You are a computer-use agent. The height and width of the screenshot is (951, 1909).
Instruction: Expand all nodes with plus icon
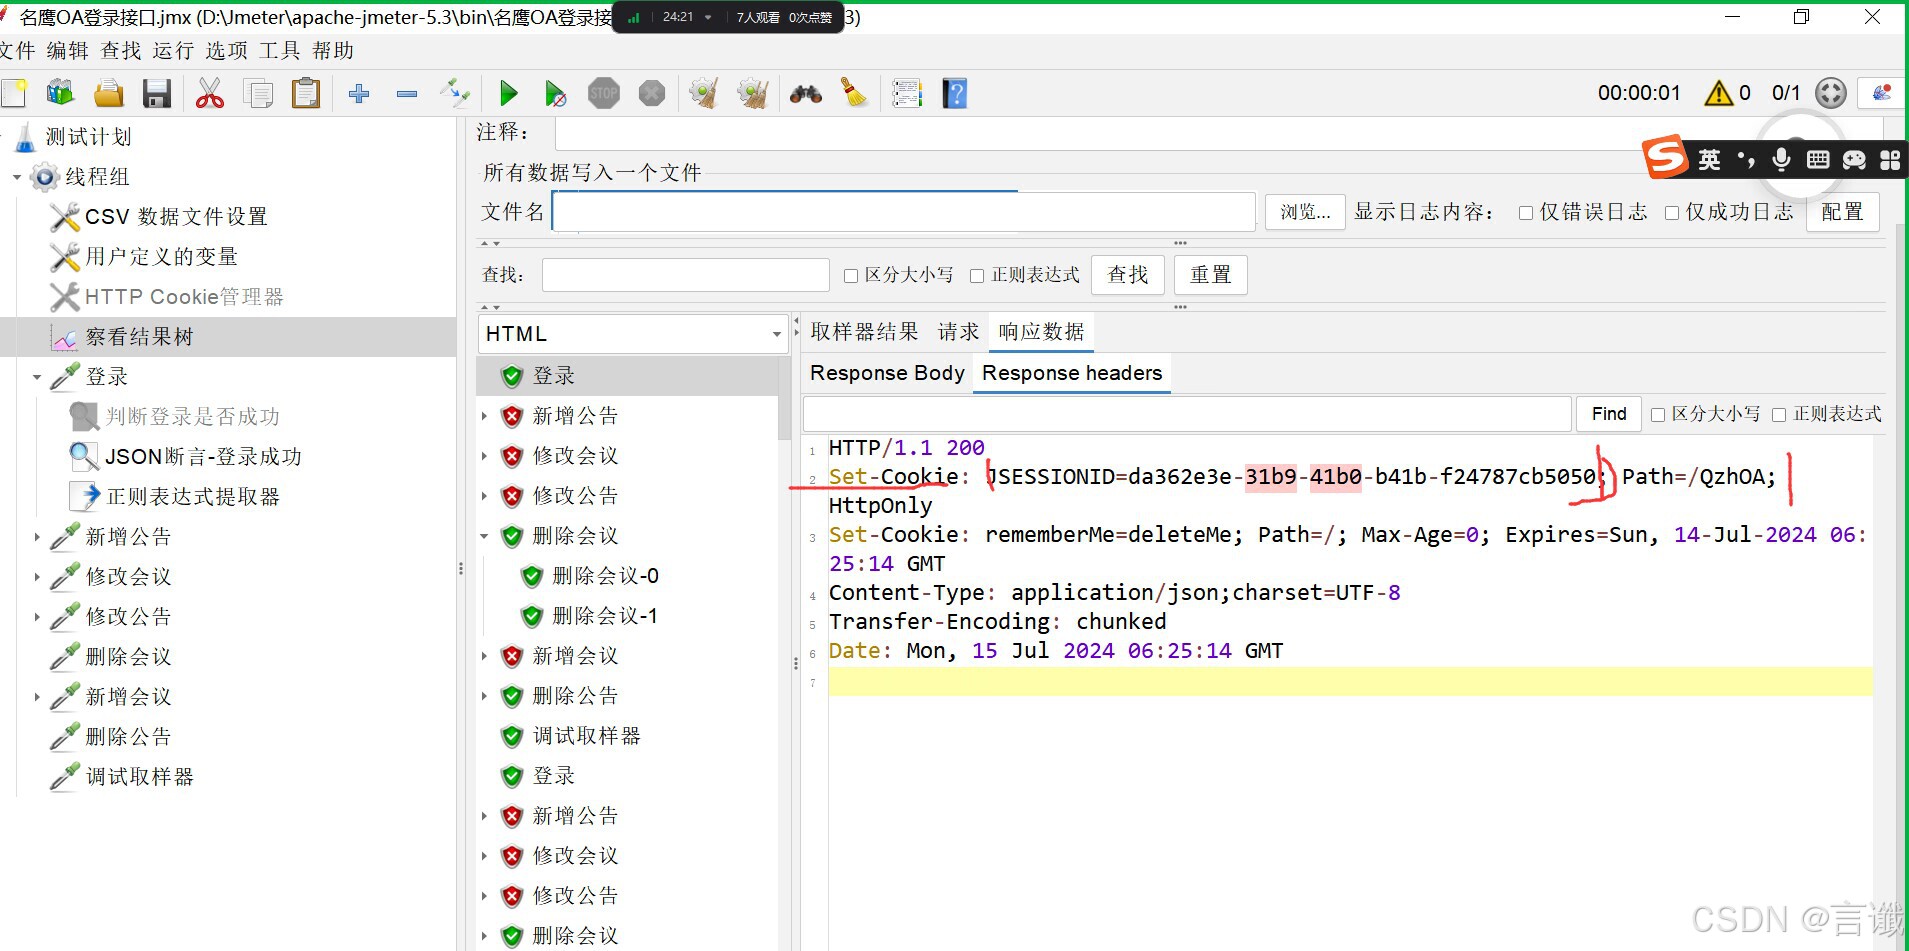click(x=359, y=94)
